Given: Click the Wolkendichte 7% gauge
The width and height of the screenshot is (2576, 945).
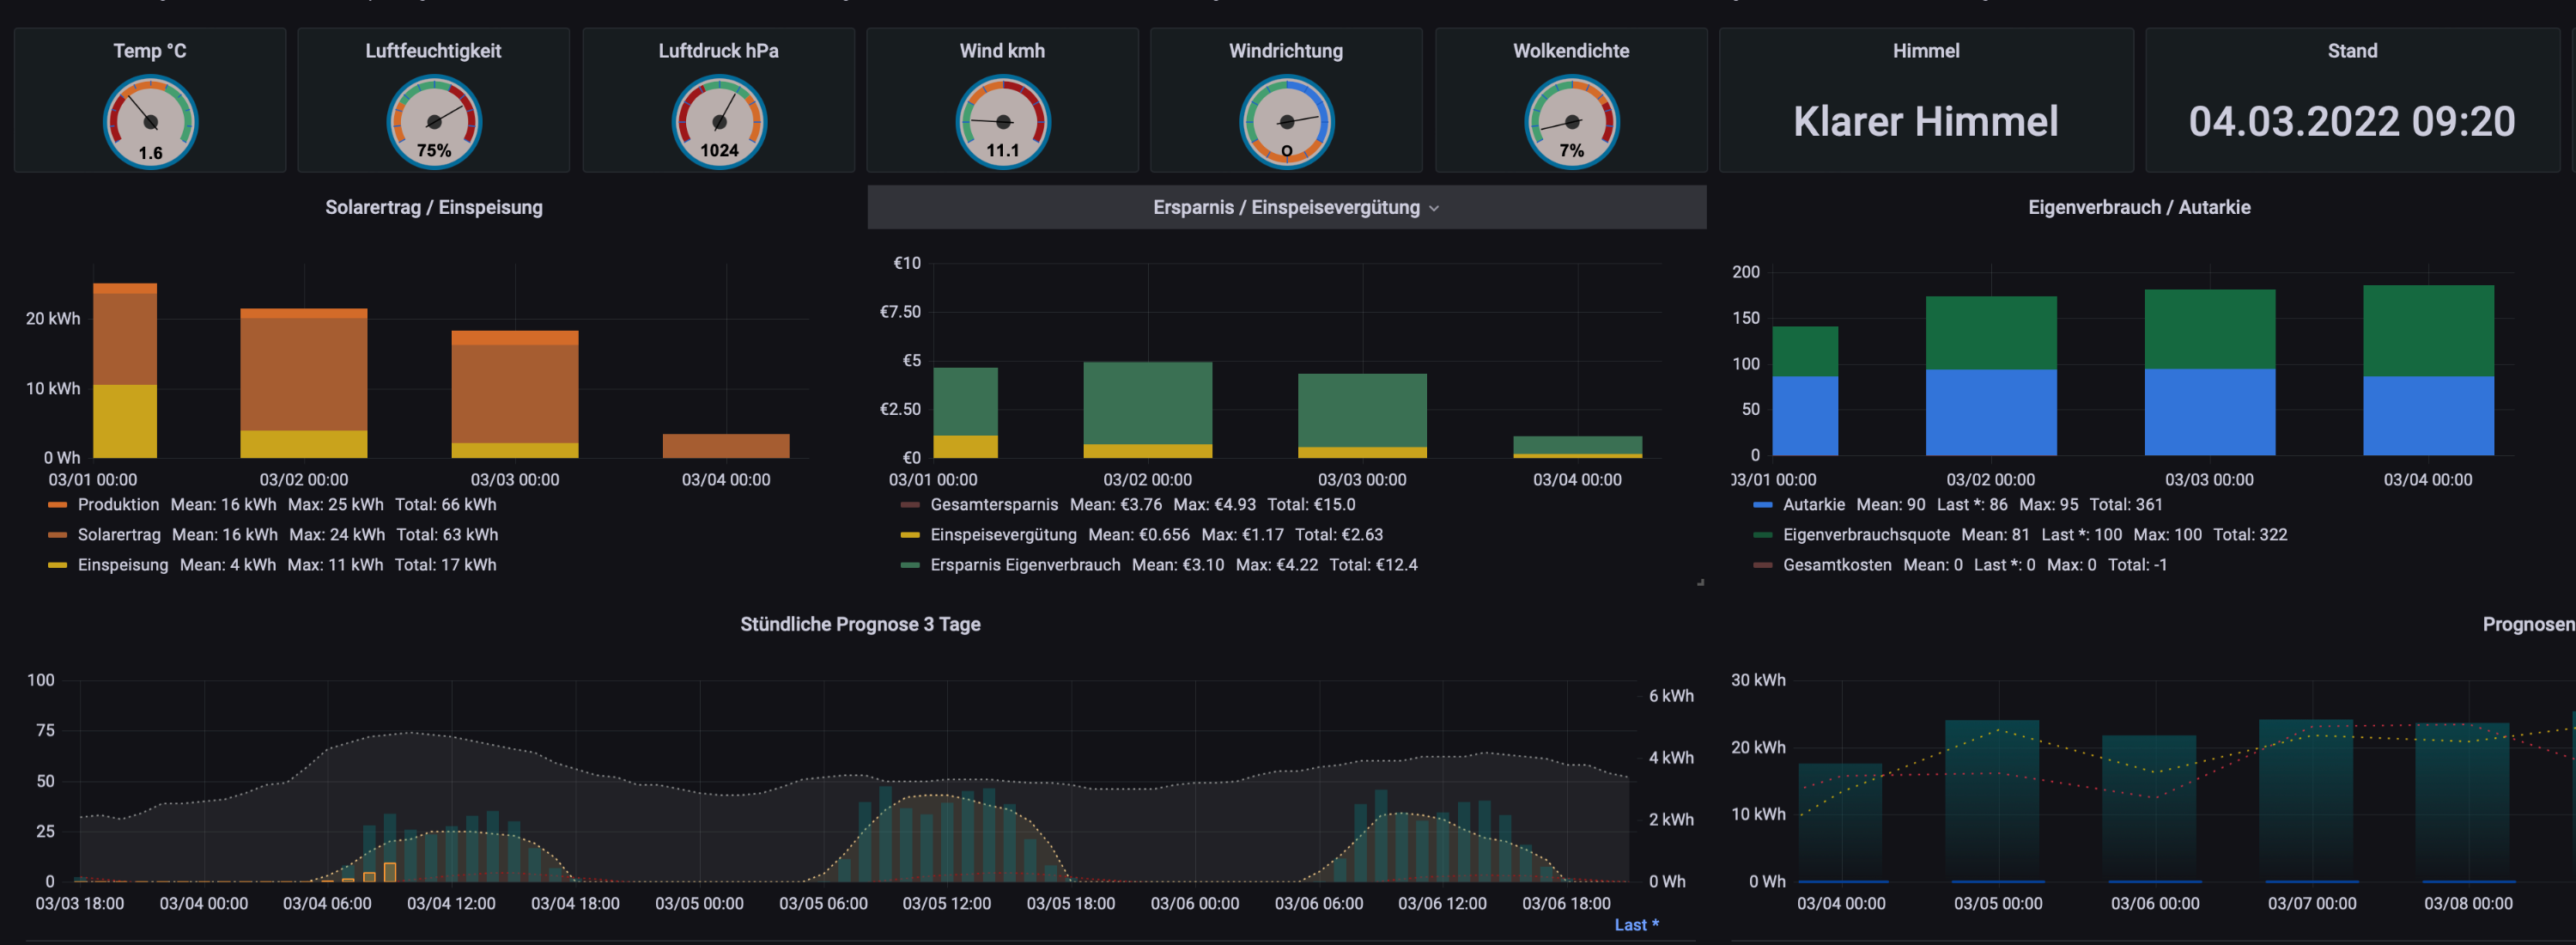Looking at the screenshot, I should coord(1571,122).
